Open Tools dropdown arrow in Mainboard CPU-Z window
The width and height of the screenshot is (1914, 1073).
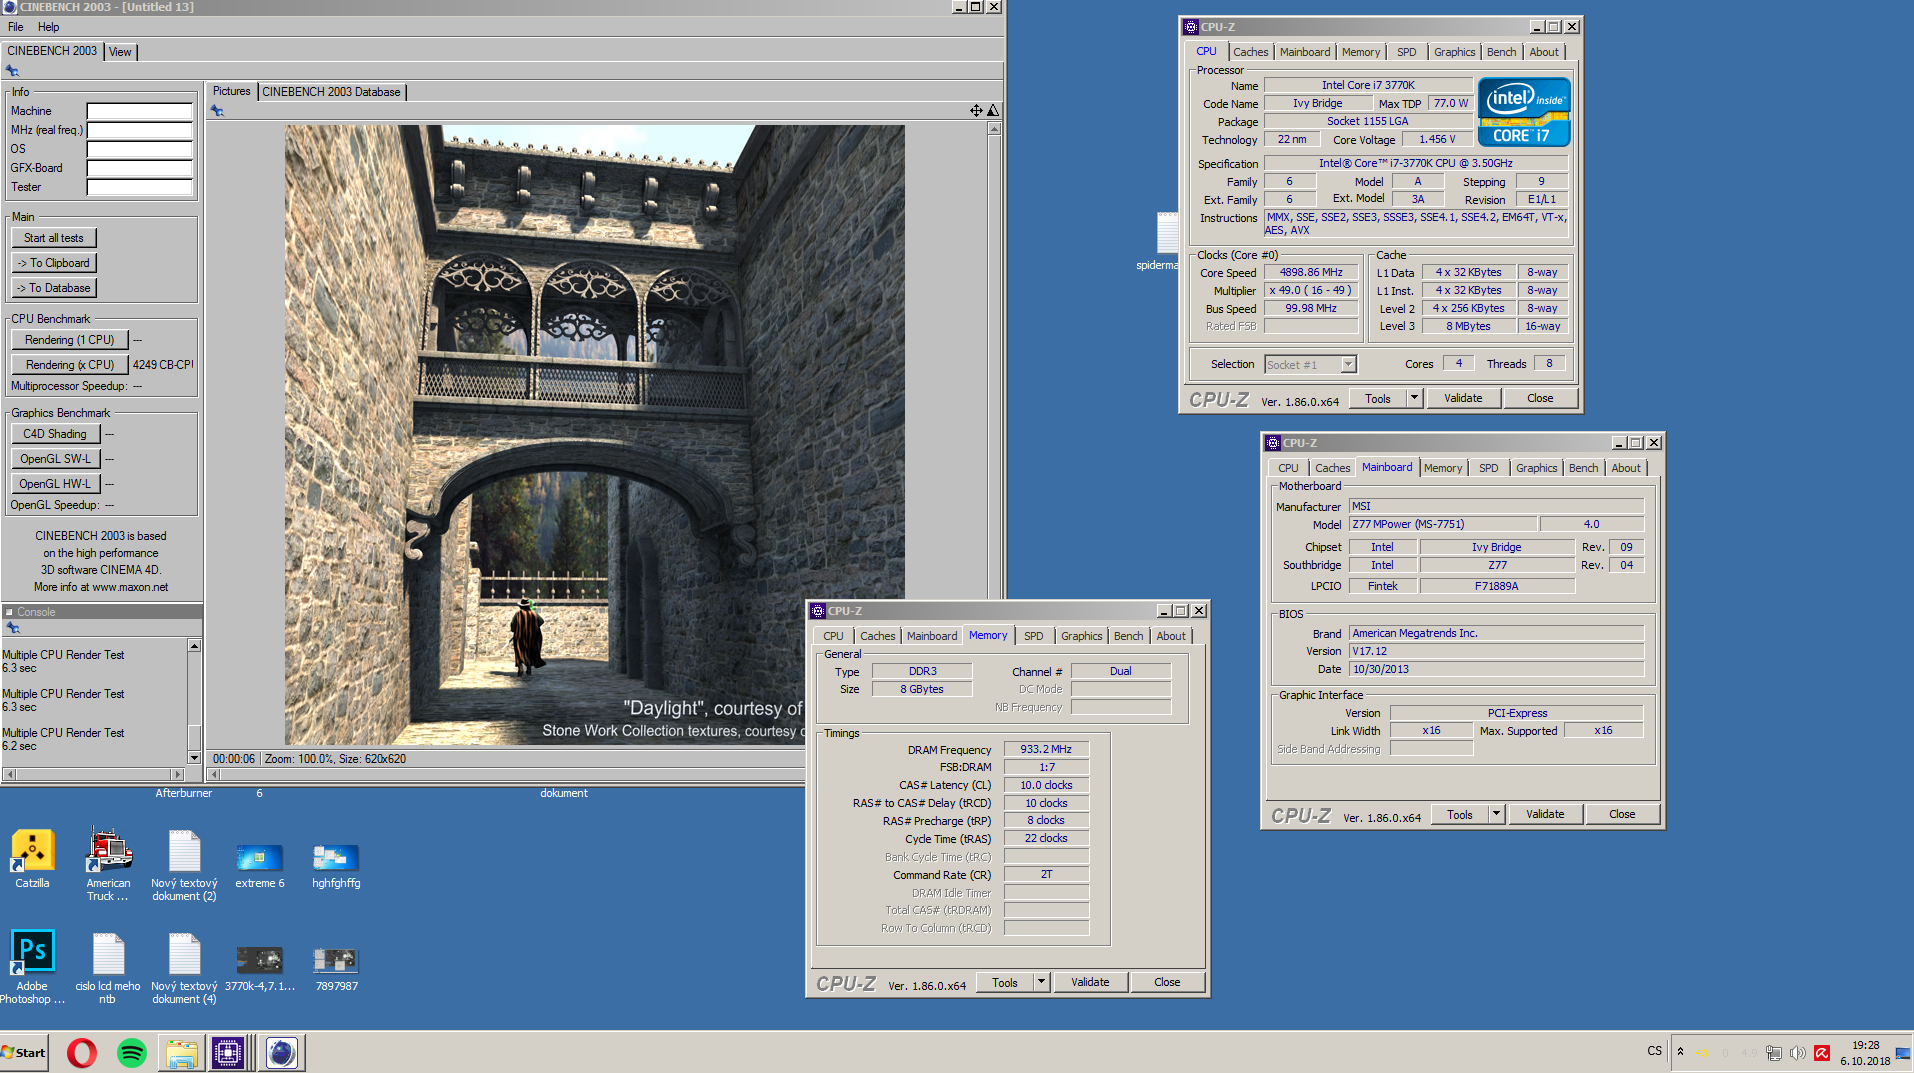point(1496,814)
